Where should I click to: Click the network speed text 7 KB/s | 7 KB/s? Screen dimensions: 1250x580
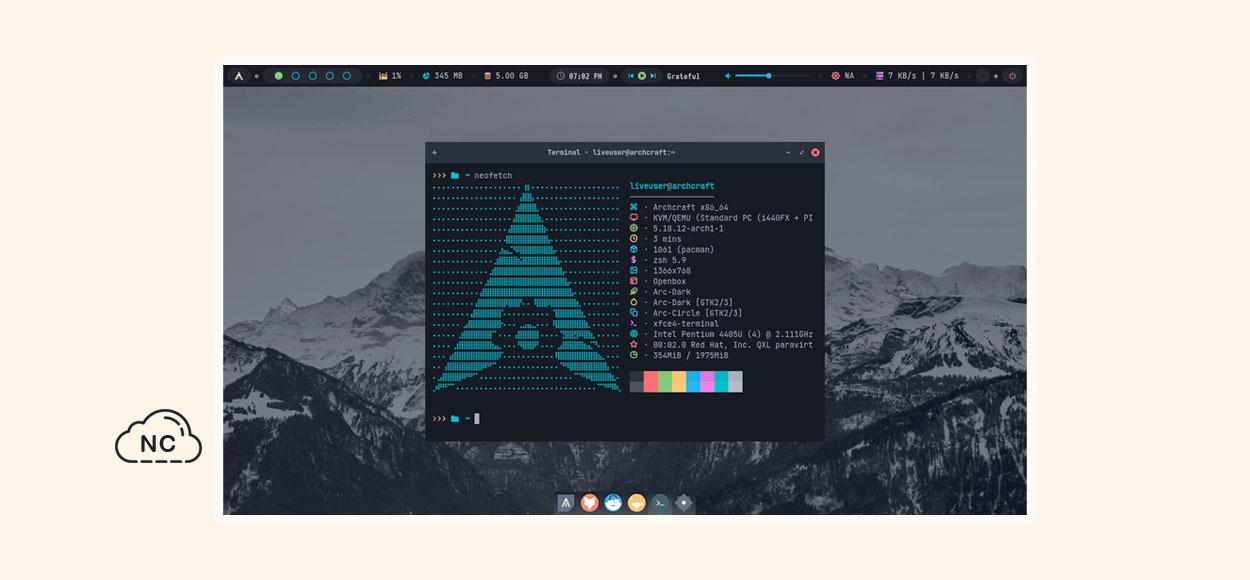(x=923, y=76)
